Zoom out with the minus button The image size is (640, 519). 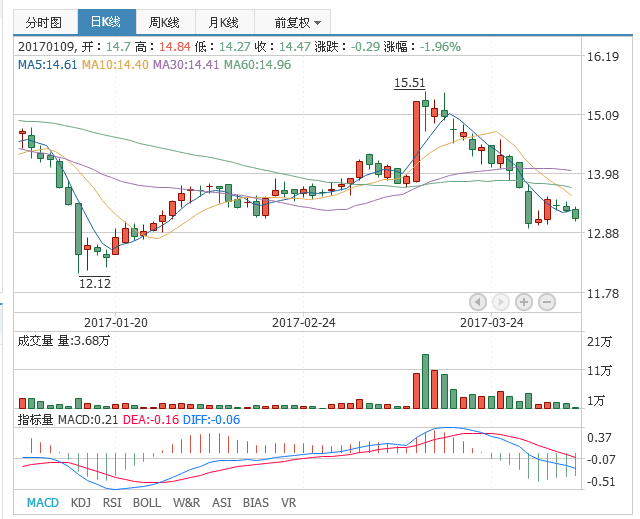547,301
